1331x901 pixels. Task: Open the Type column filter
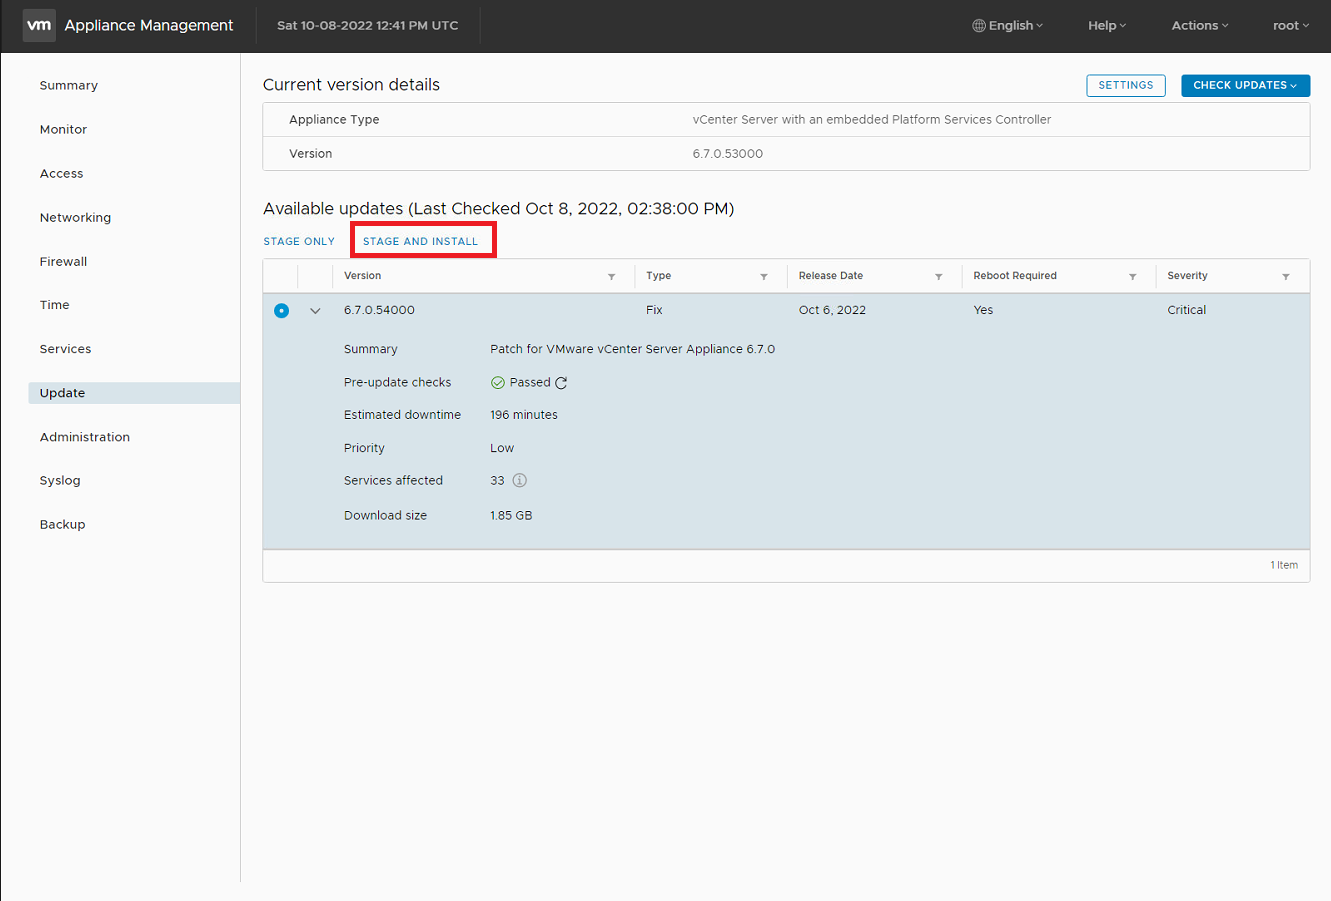coord(764,277)
